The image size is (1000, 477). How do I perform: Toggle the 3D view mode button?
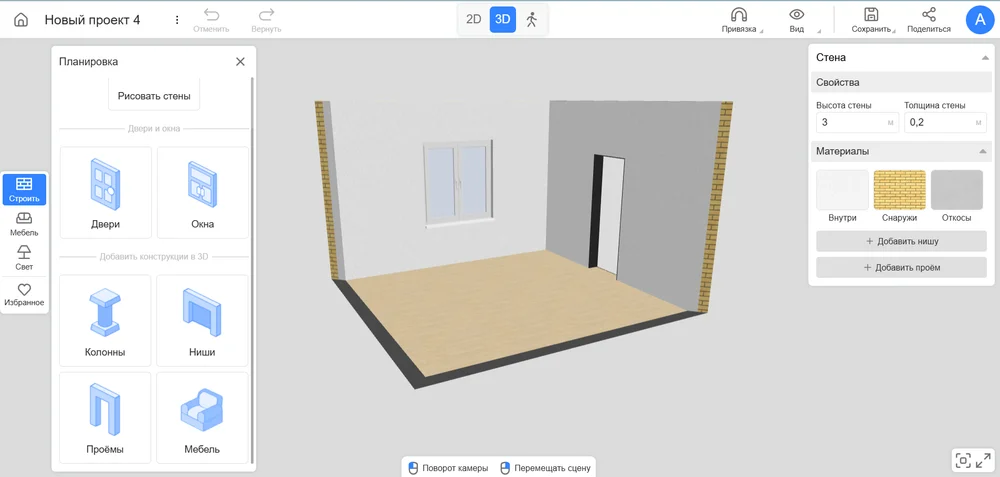pyautogui.click(x=502, y=19)
